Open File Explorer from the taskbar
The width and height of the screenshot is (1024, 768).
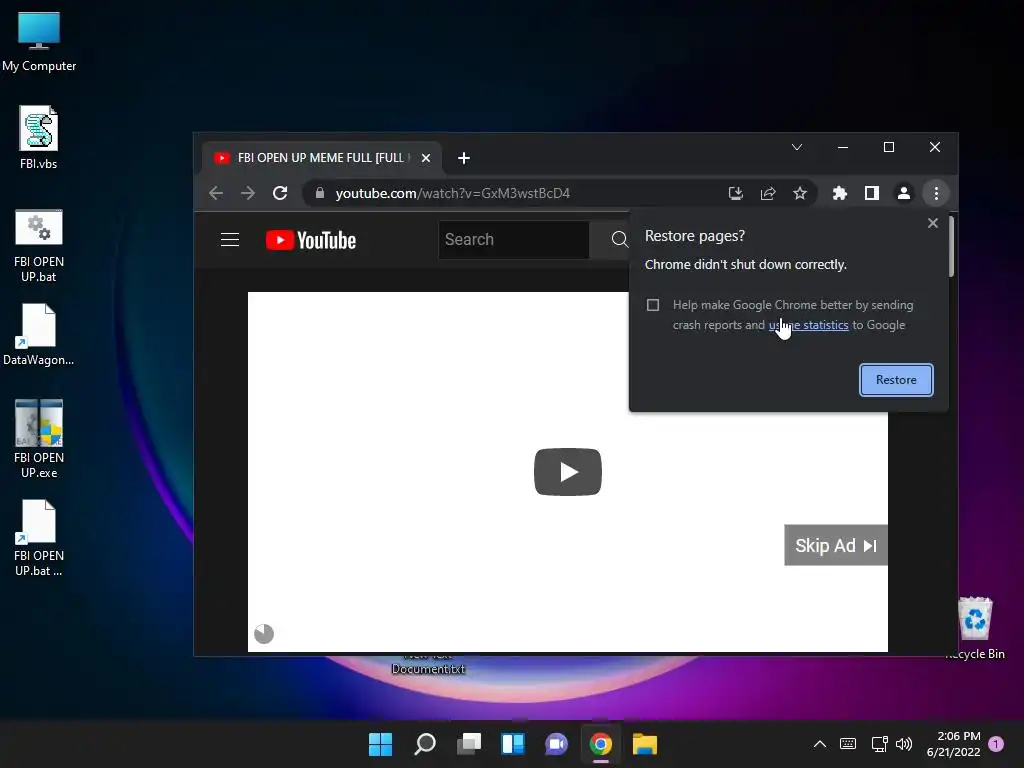pyautogui.click(x=645, y=744)
